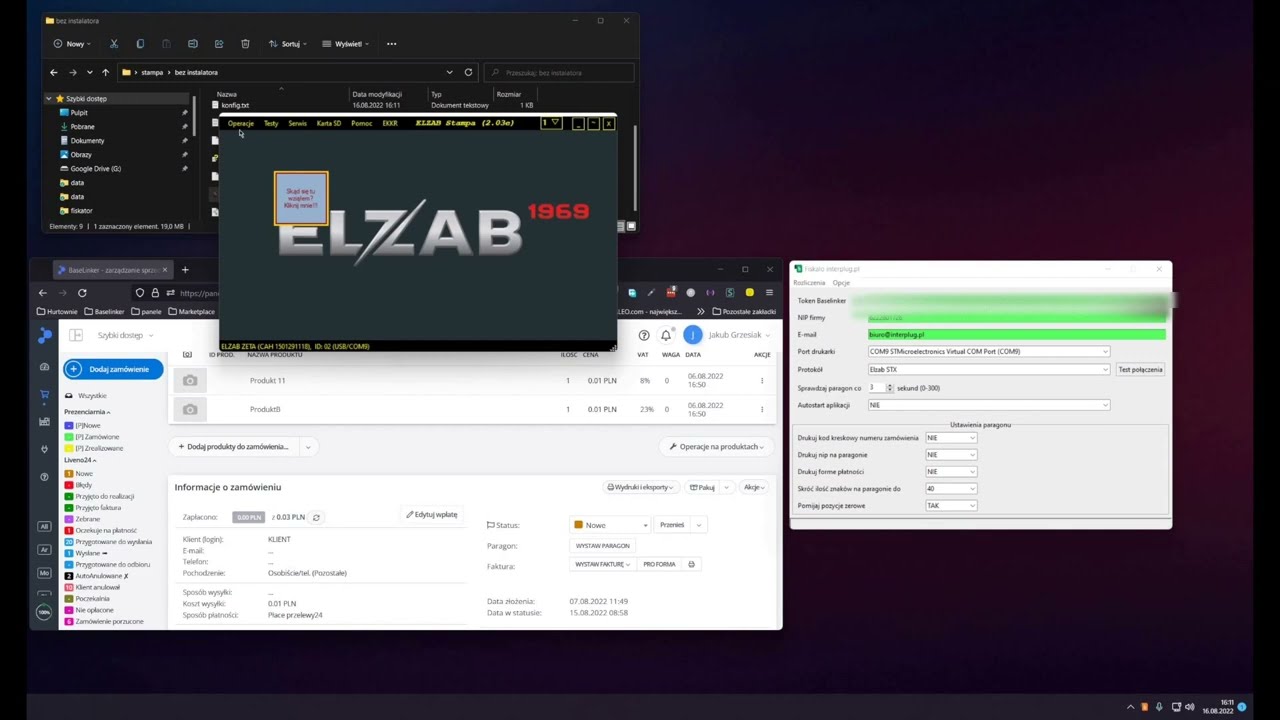This screenshot has height=720, width=1280.
Task: Toggle the BaseLinker side panel layout icon
Action: 76,335
